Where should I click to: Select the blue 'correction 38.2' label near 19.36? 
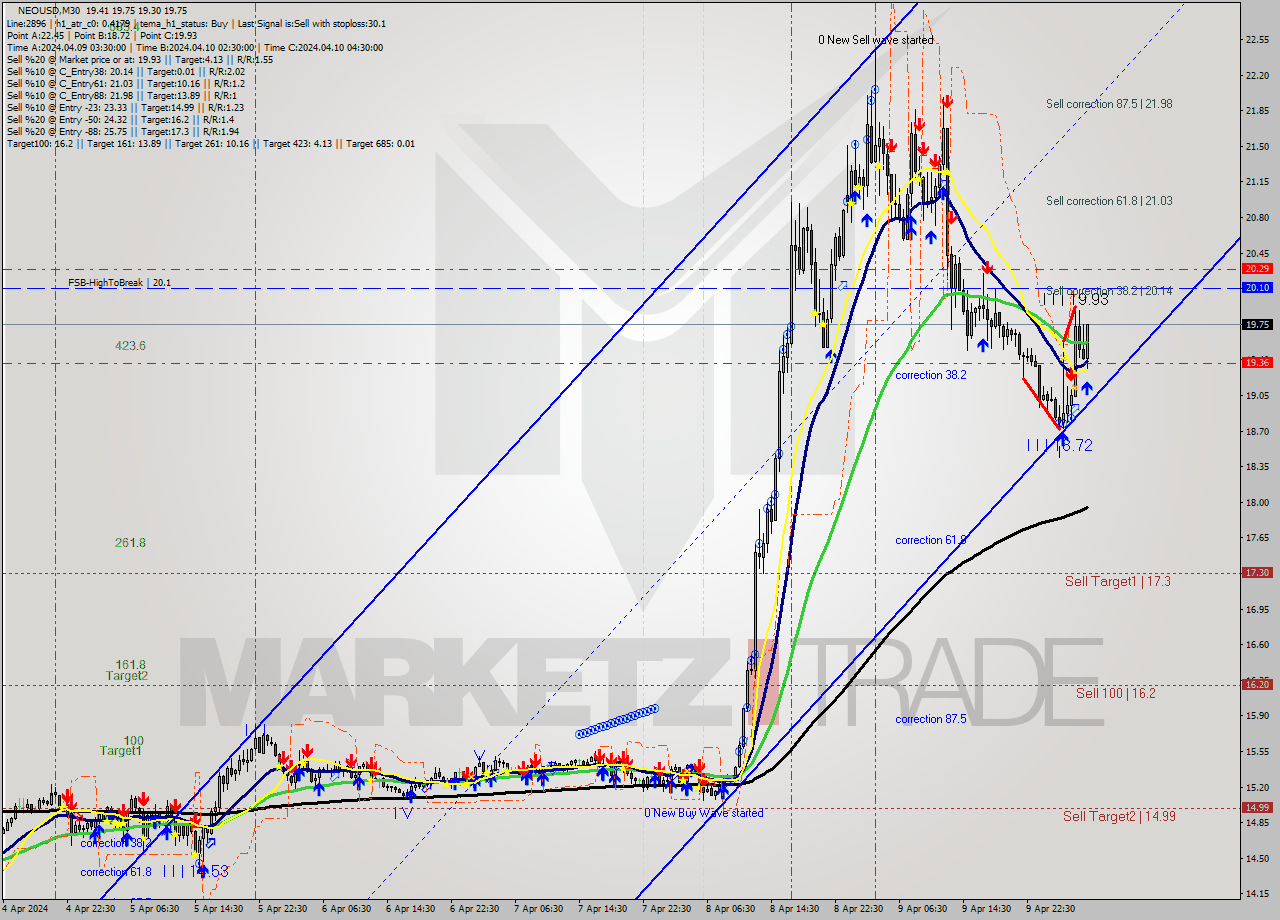pyautogui.click(x=931, y=375)
